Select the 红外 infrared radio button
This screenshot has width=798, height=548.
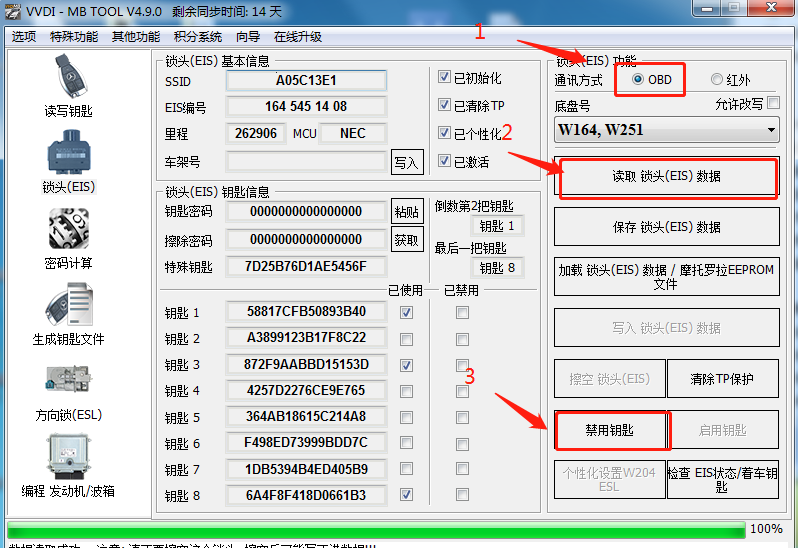click(x=717, y=79)
